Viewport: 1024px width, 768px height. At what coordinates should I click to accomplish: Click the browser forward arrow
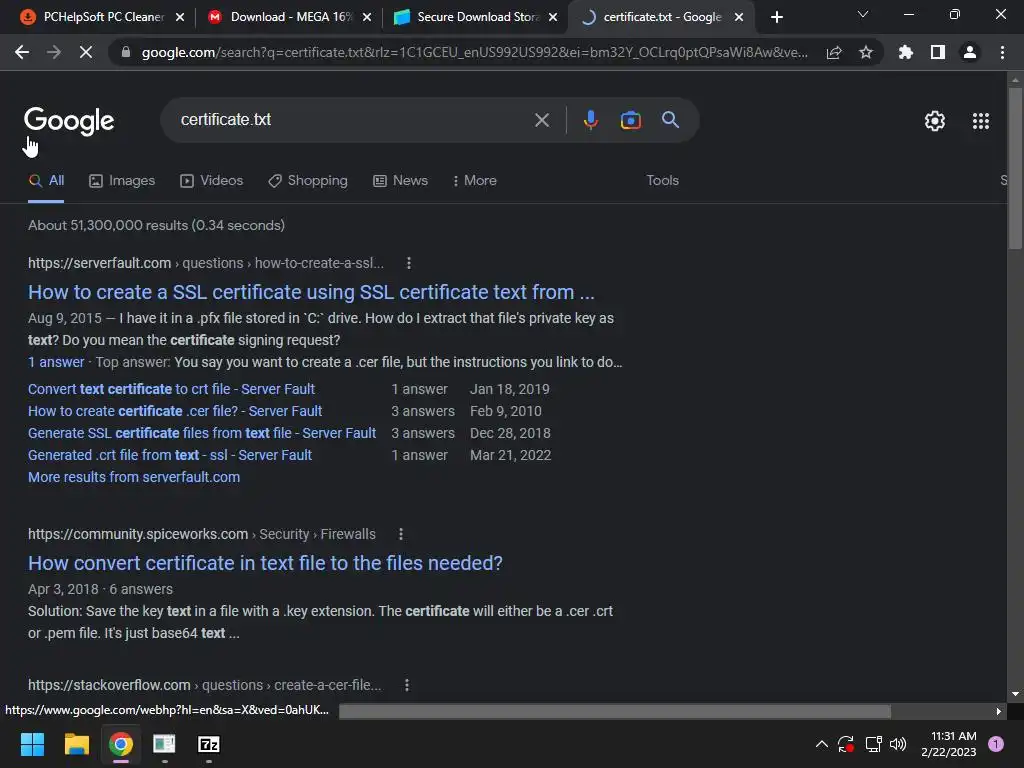pyautogui.click(x=54, y=52)
